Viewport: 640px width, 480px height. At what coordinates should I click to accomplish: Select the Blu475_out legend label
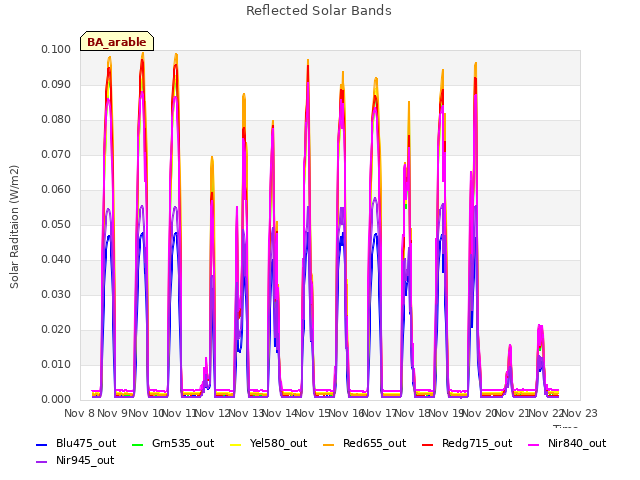[86, 443]
